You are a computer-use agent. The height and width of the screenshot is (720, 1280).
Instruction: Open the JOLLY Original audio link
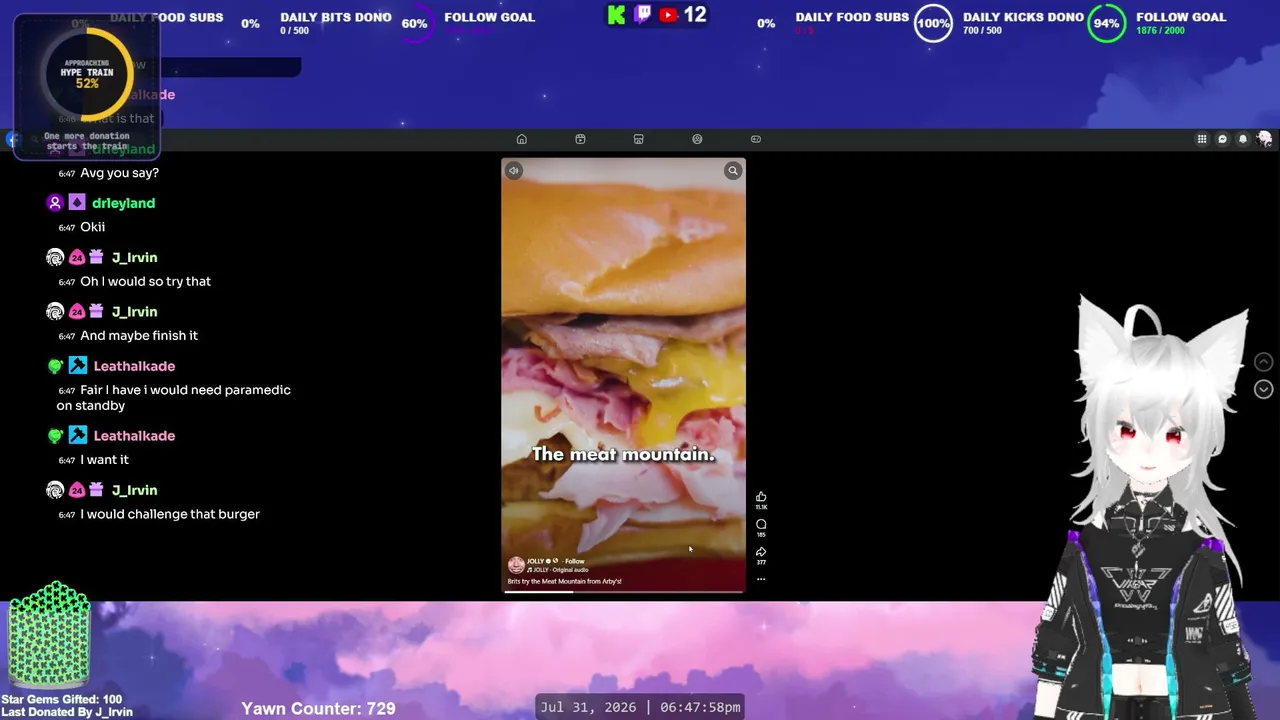[x=560, y=570]
